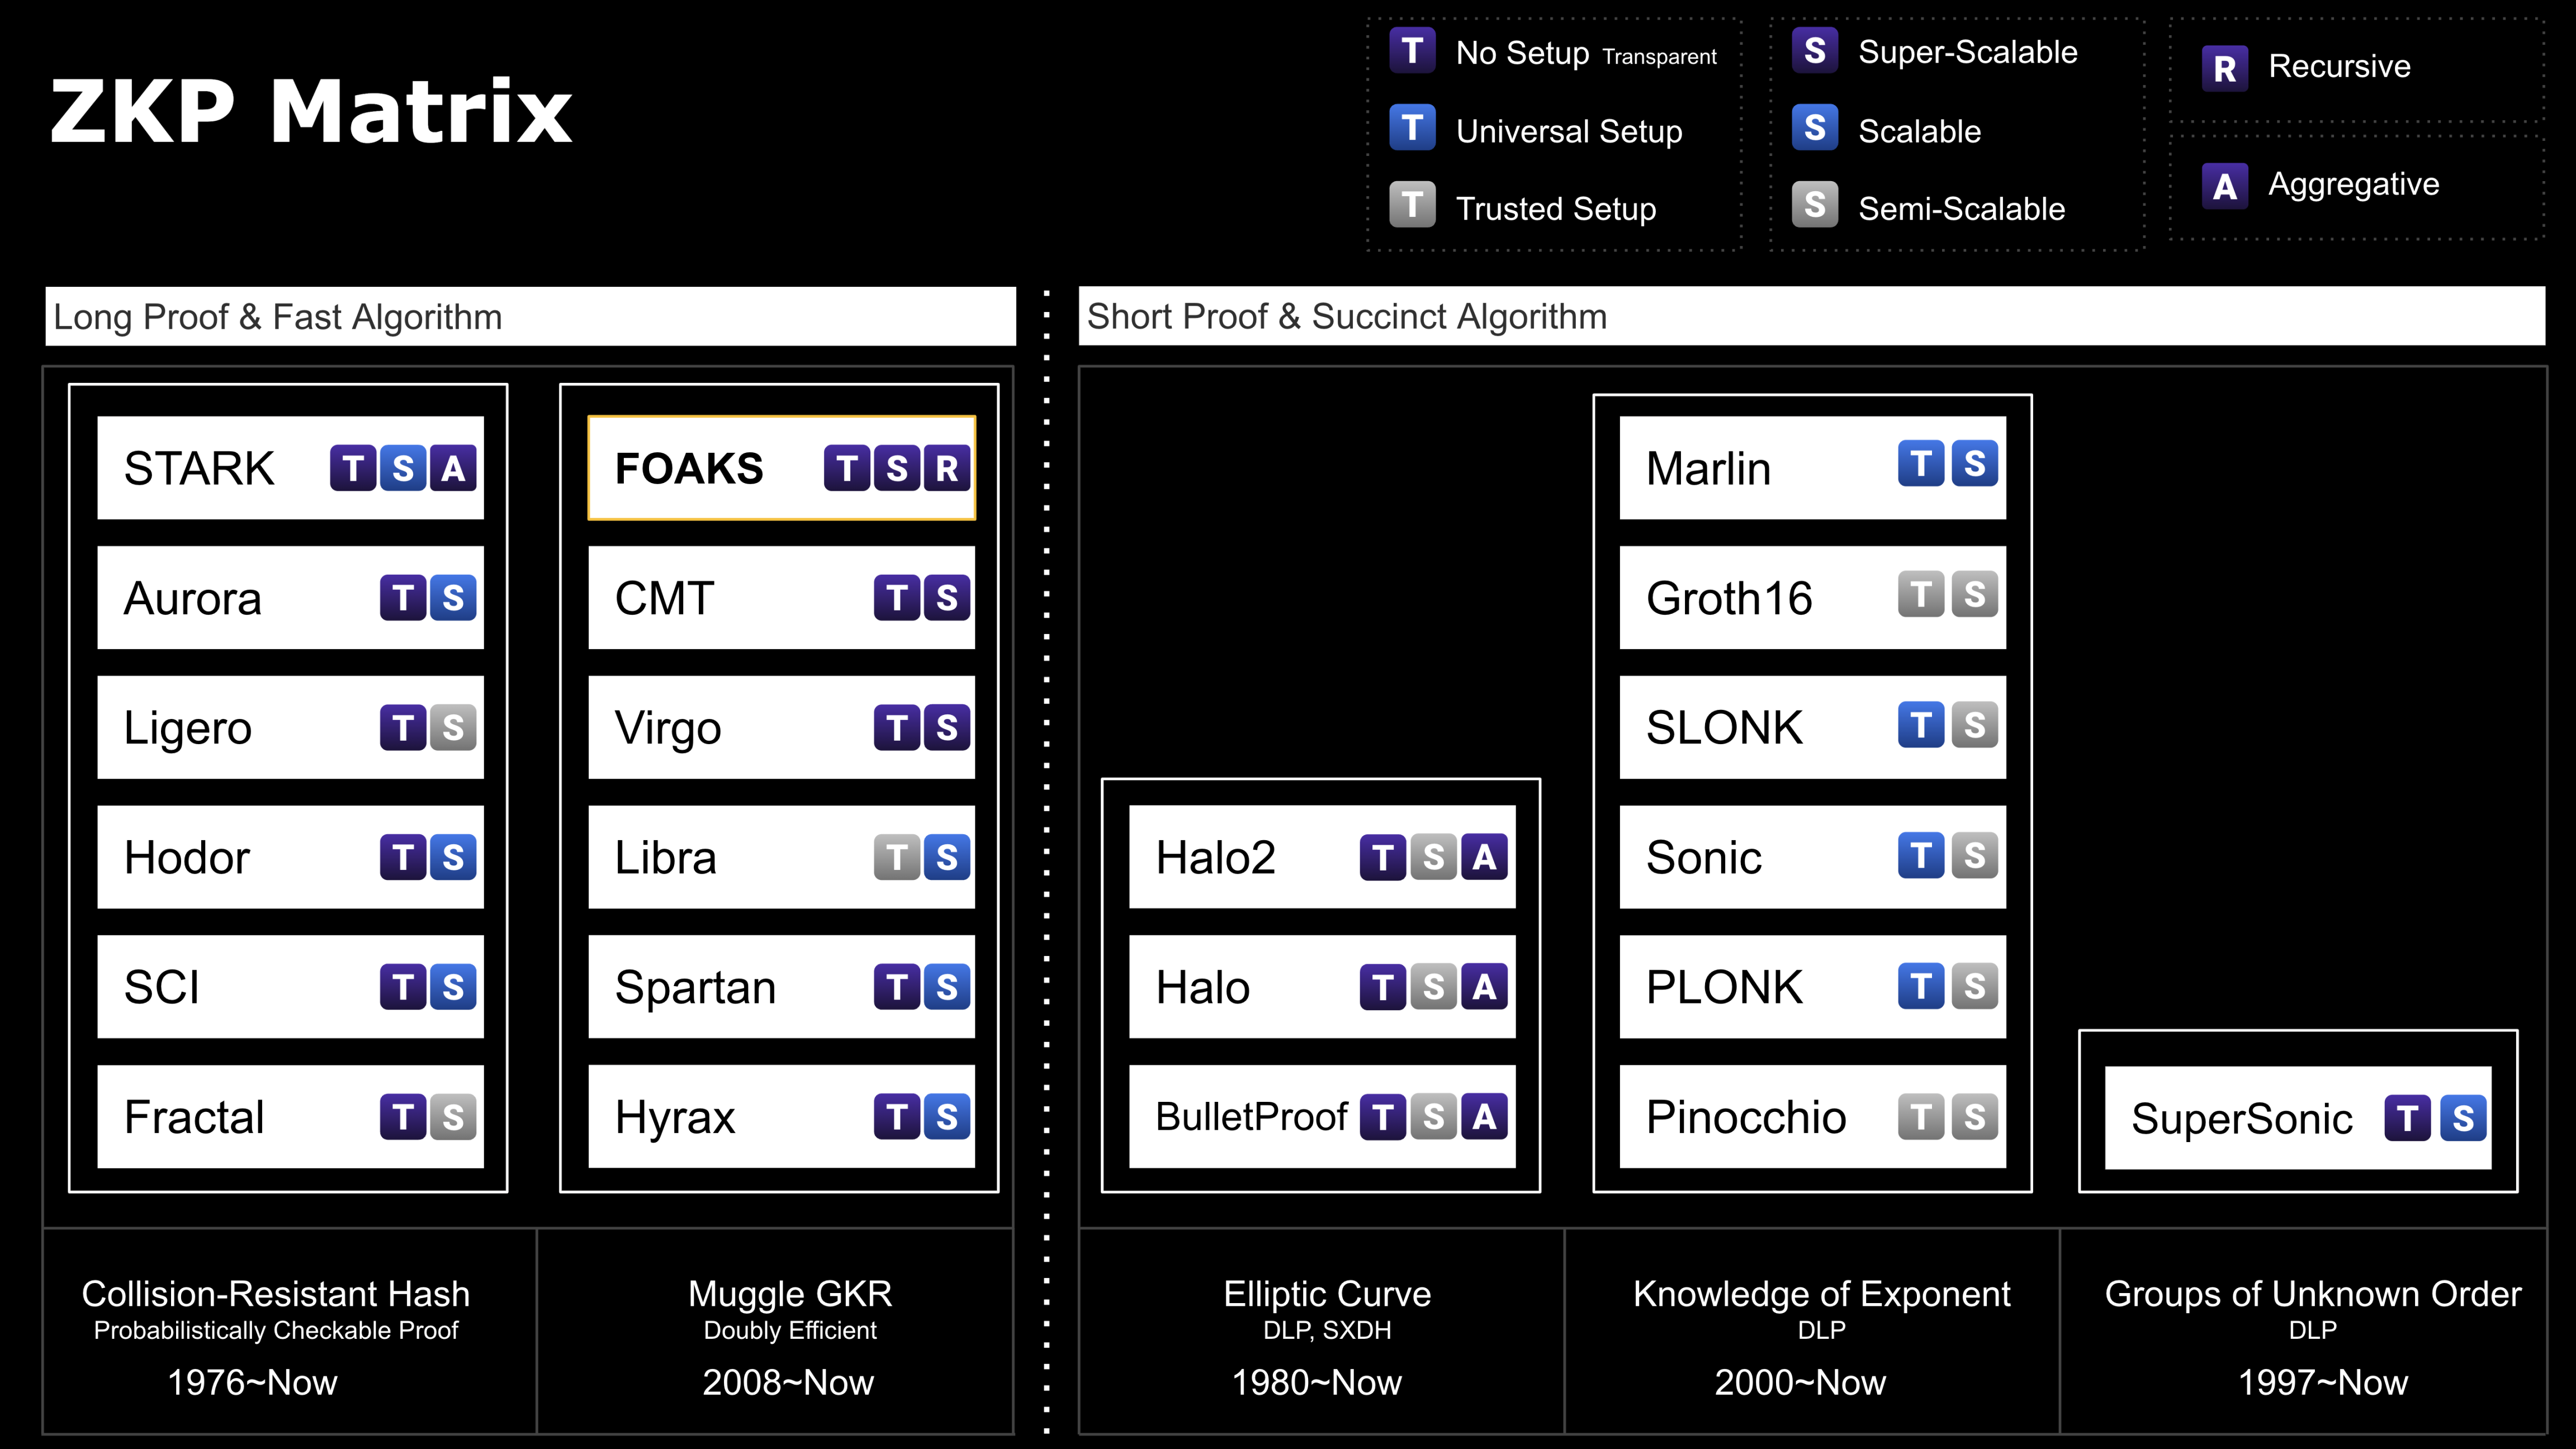Click the No Setup purple "T" legend swatch

1412,50
